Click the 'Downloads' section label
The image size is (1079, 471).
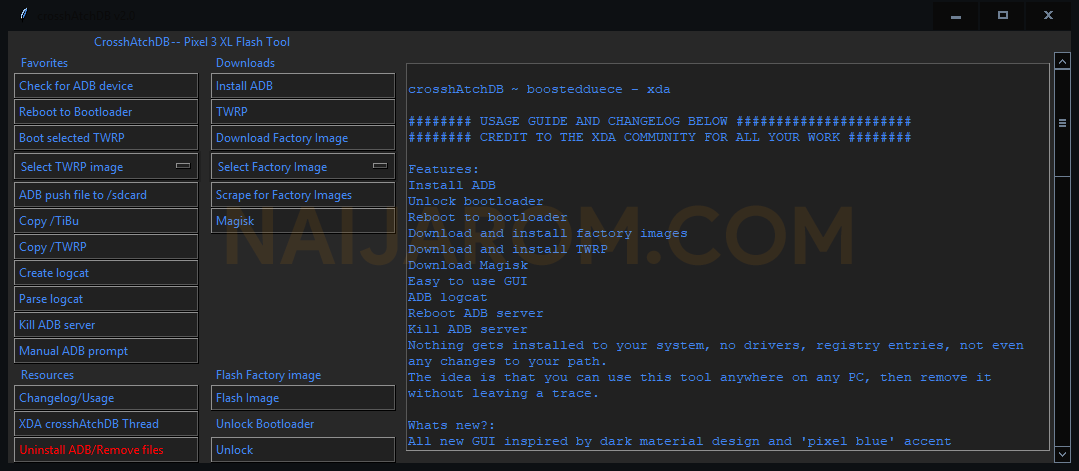coord(245,63)
